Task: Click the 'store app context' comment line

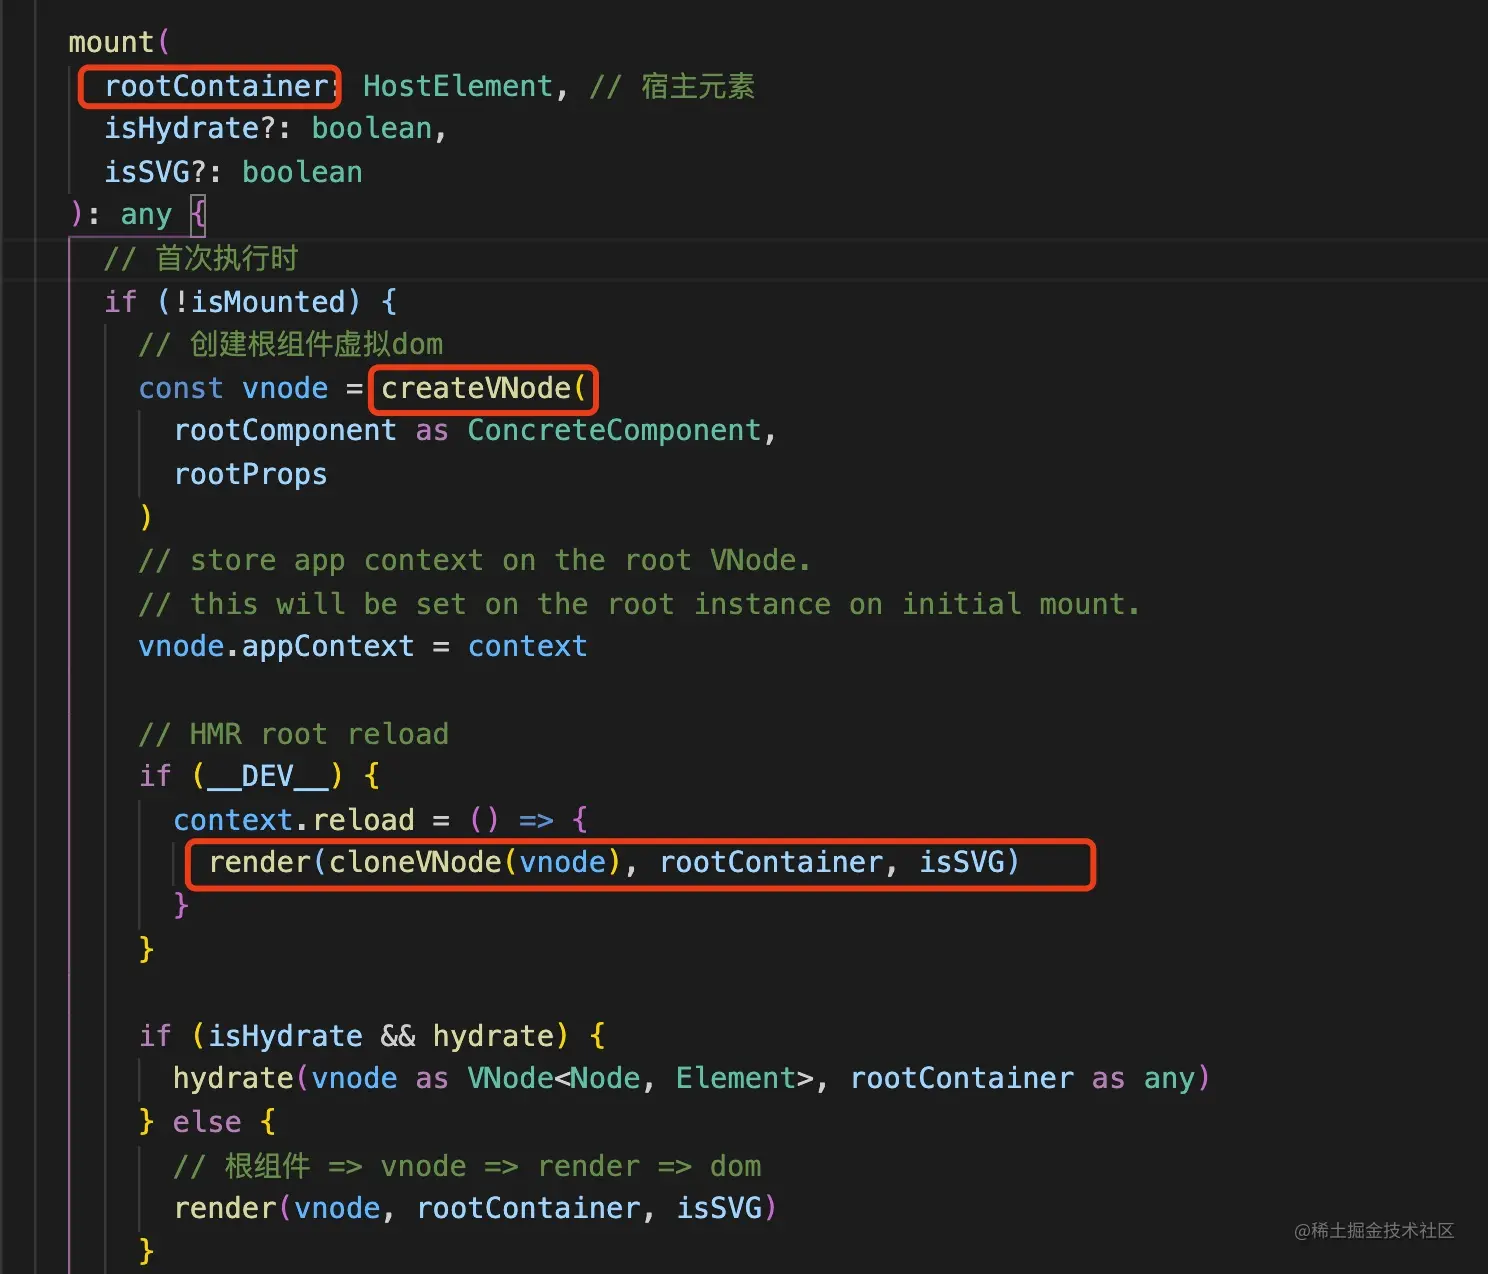Action: [475, 561]
